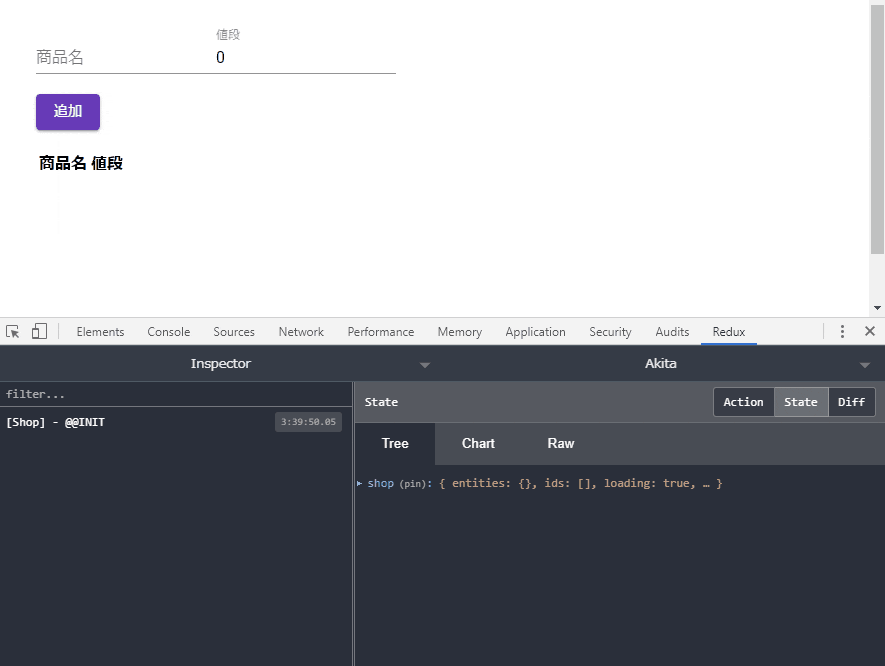This screenshot has width=885, height=666.
Task: Click the purple 追加 button
Action: 68,112
